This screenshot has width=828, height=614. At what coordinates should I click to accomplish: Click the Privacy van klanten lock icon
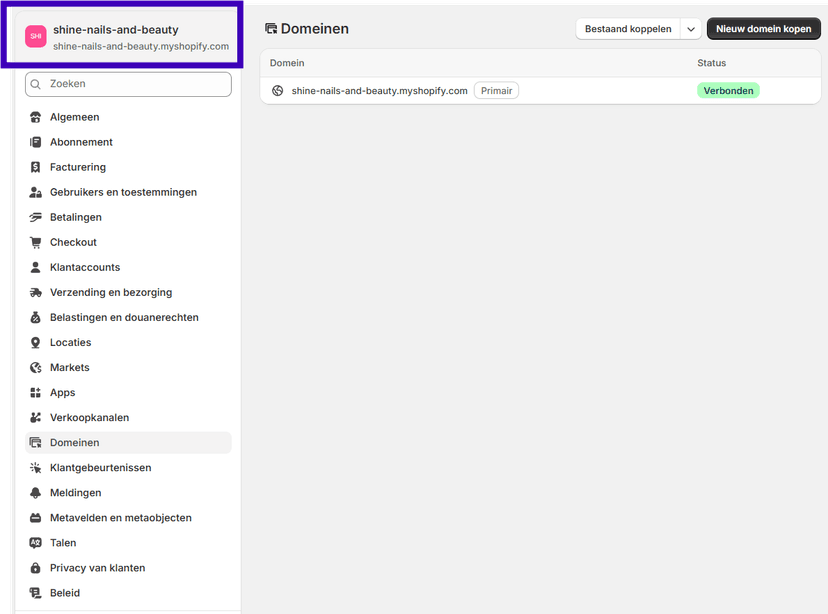(x=37, y=567)
